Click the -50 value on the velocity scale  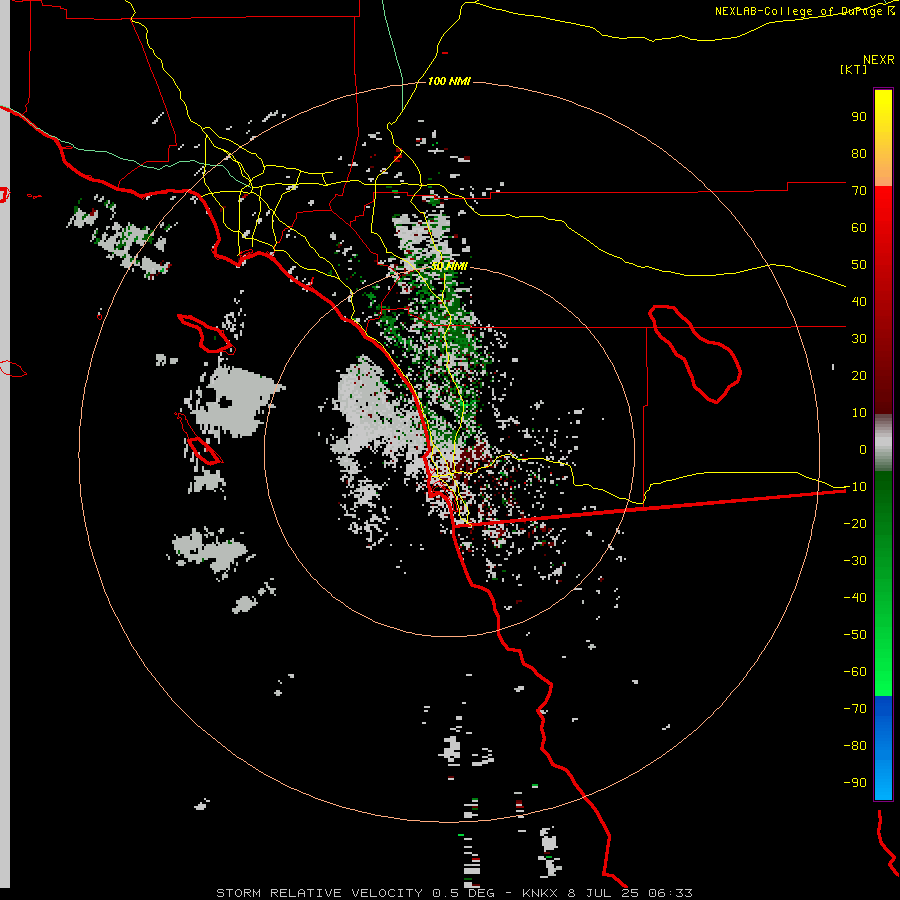coord(855,635)
